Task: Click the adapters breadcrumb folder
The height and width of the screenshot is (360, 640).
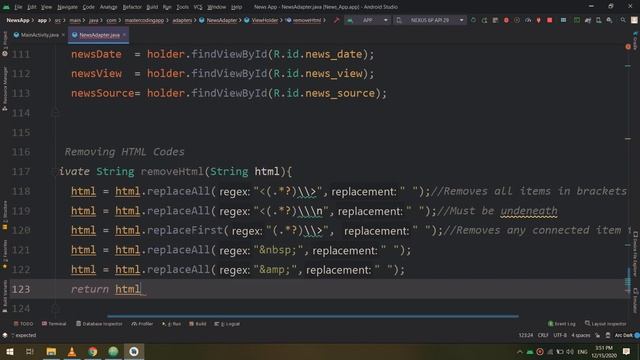Action: click(x=182, y=20)
